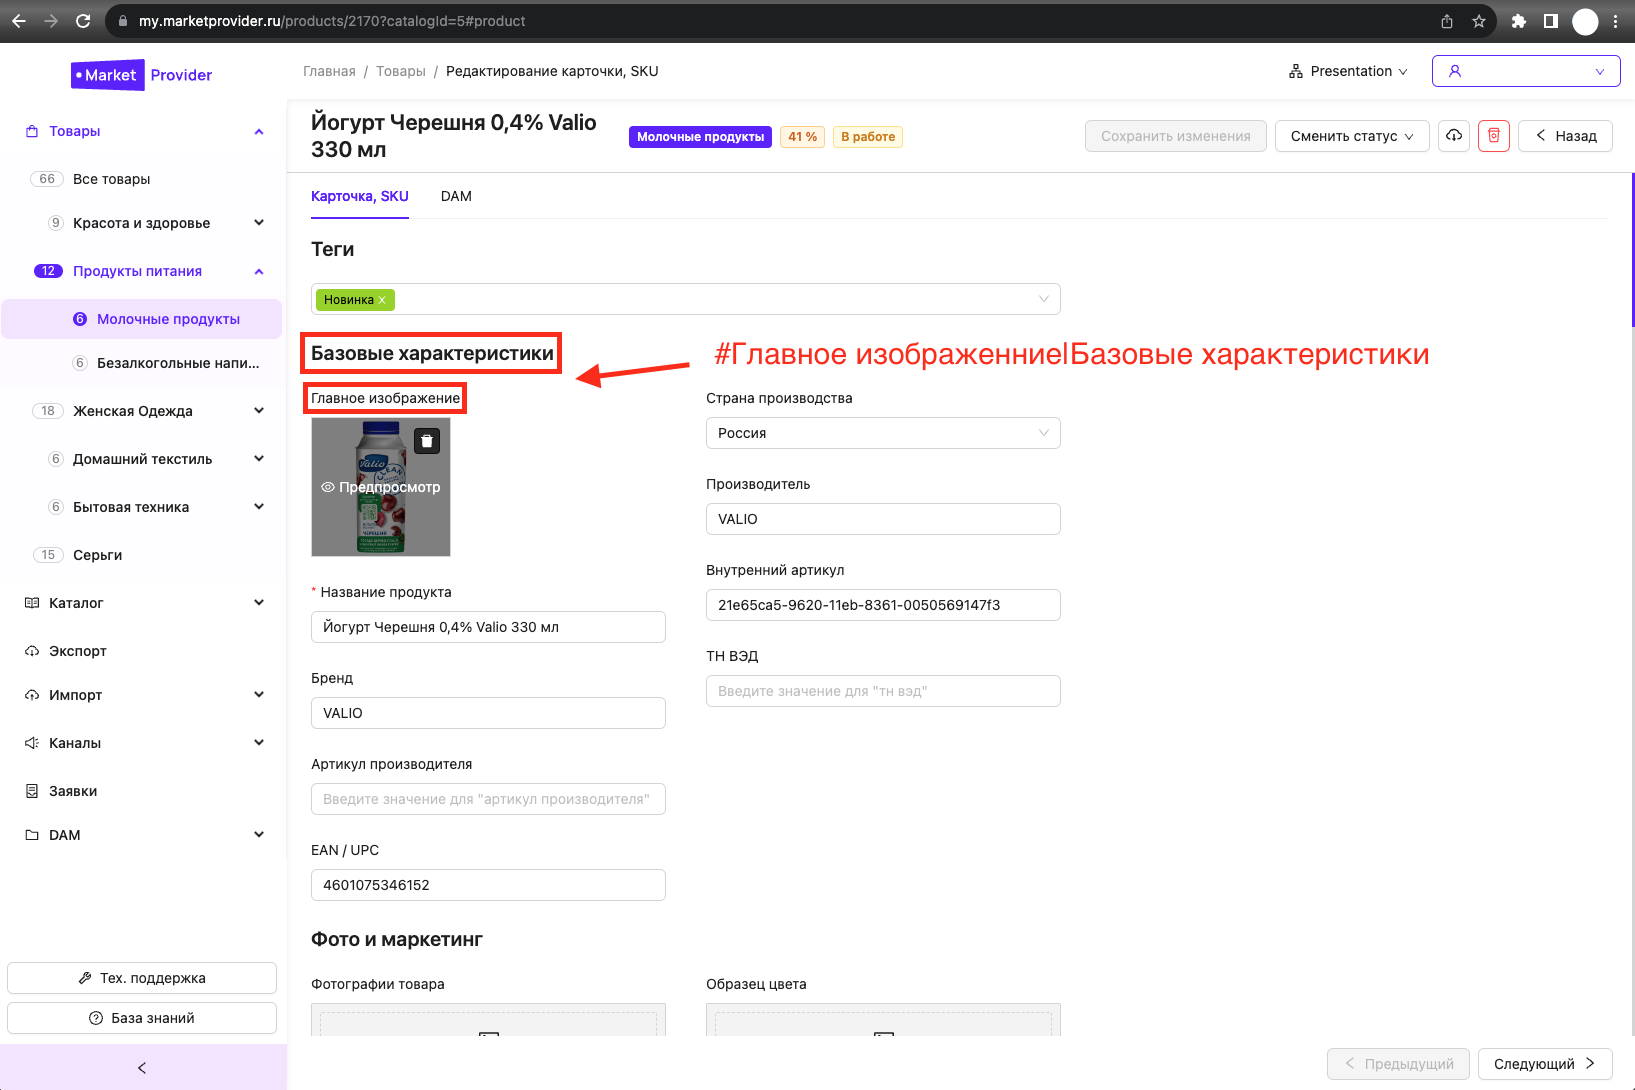This screenshot has height=1090, width=1635.
Task: Click the share icon in address bar
Action: pos(1447,21)
